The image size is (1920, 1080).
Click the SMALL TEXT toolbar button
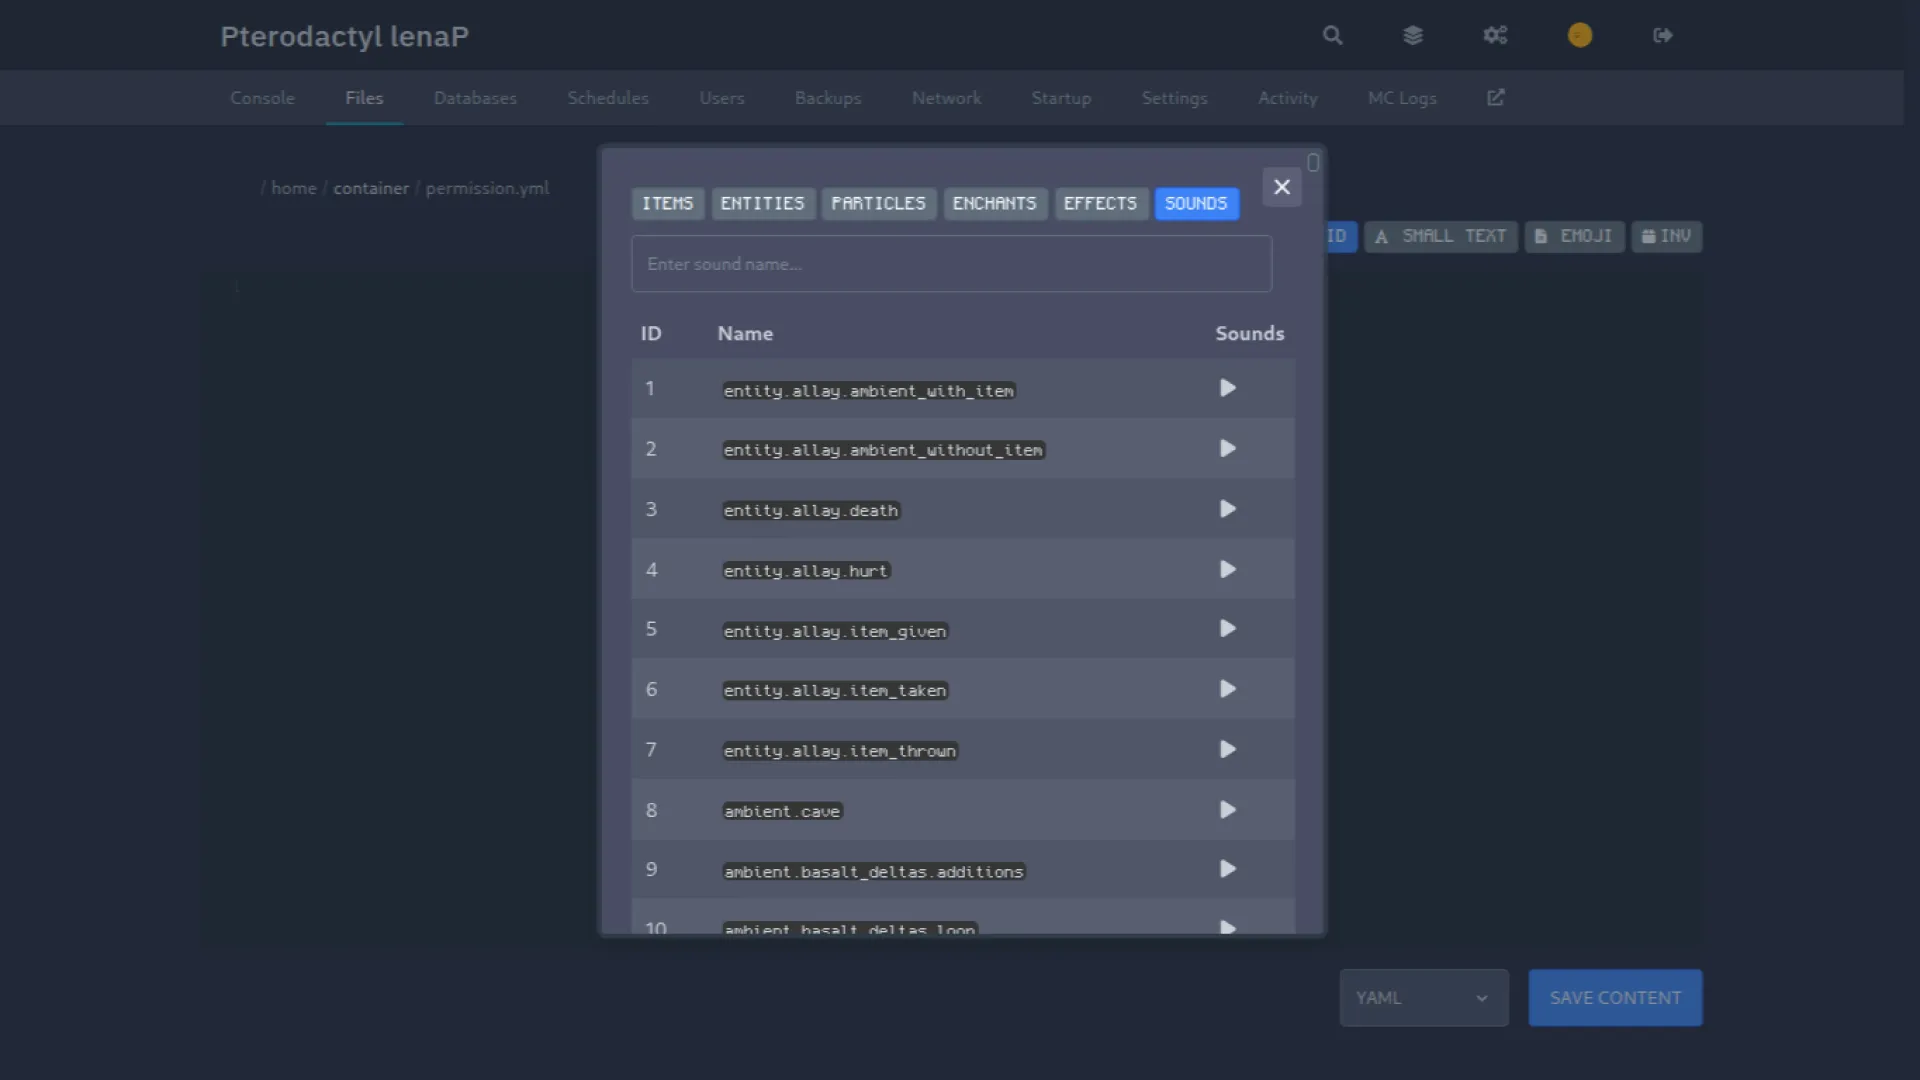pyautogui.click(x=1440, y=237)
